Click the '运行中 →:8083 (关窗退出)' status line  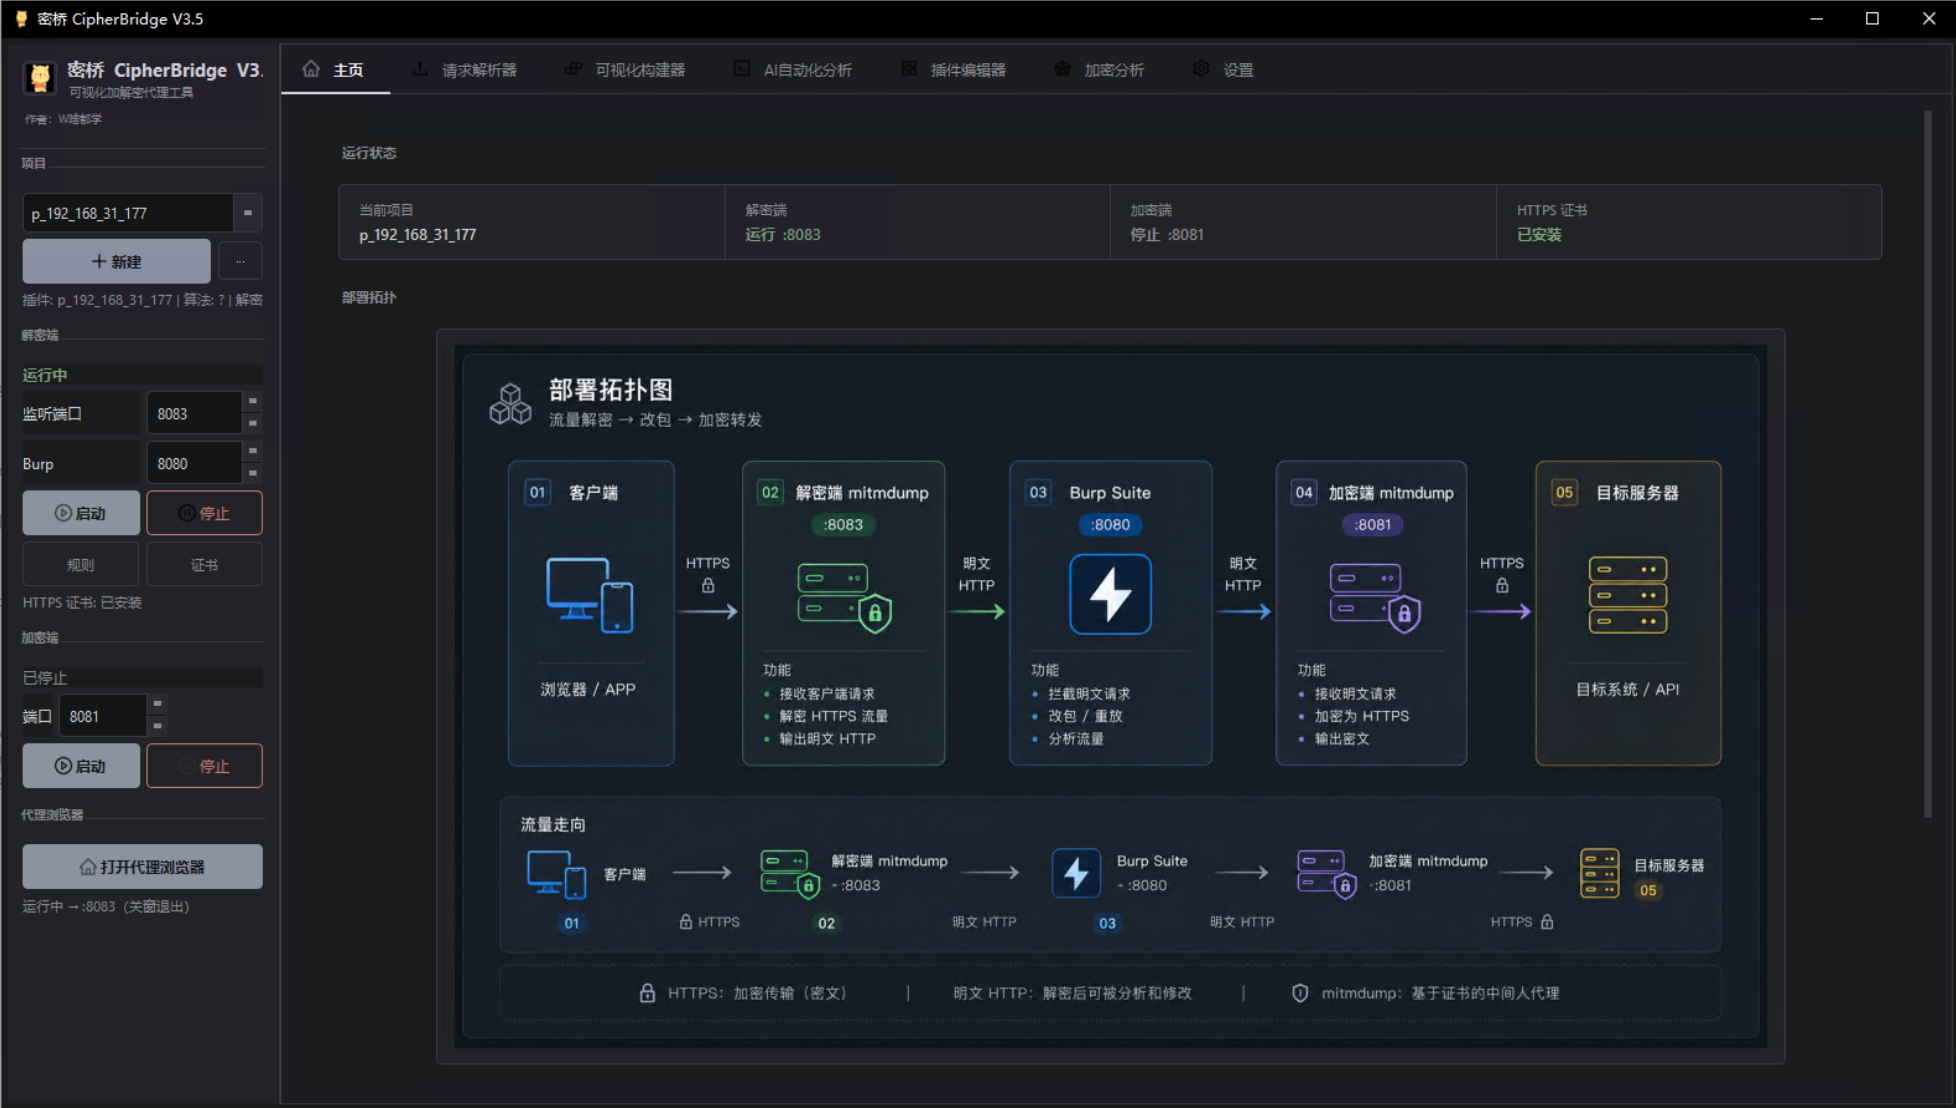click(x=106, y=907)
